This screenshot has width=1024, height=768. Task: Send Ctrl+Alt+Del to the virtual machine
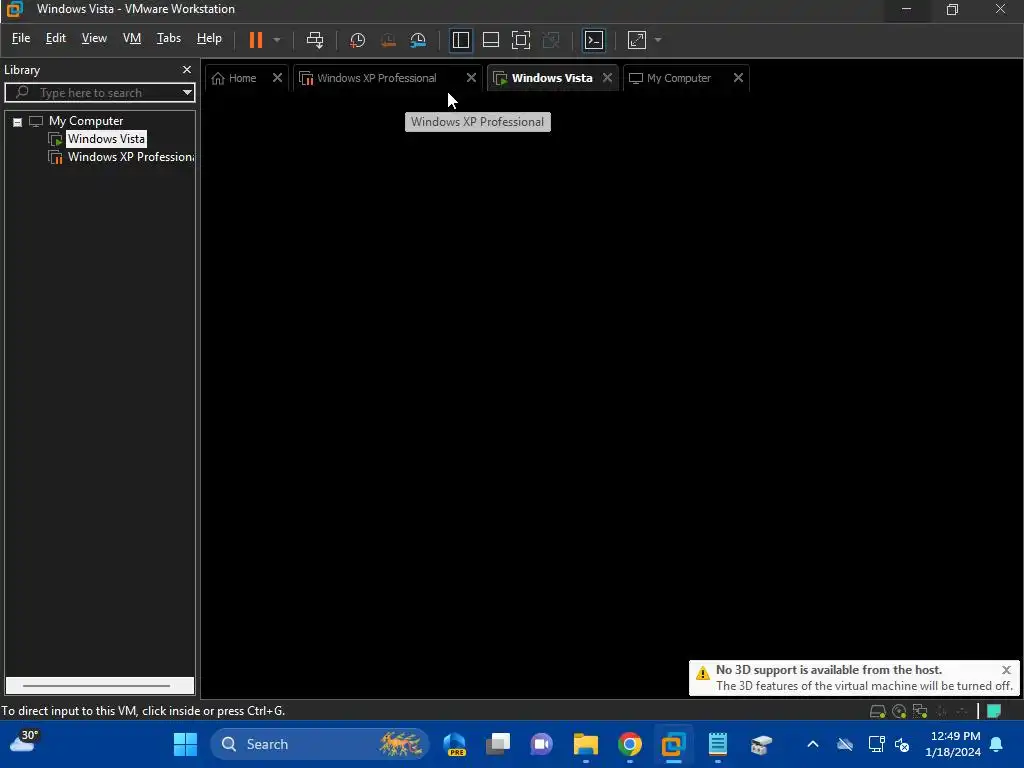315,40
